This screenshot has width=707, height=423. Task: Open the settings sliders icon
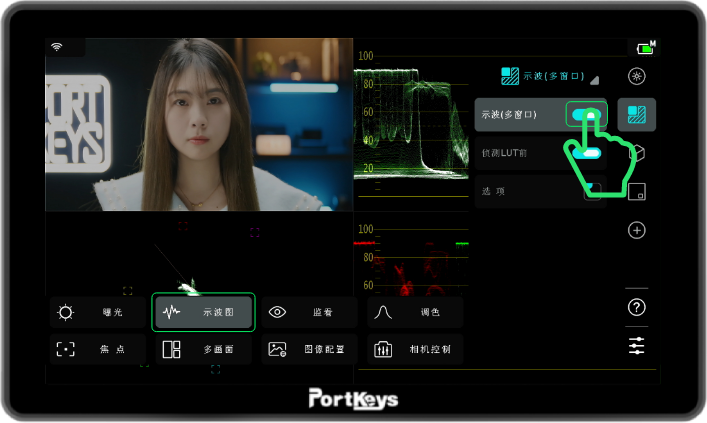637,346
